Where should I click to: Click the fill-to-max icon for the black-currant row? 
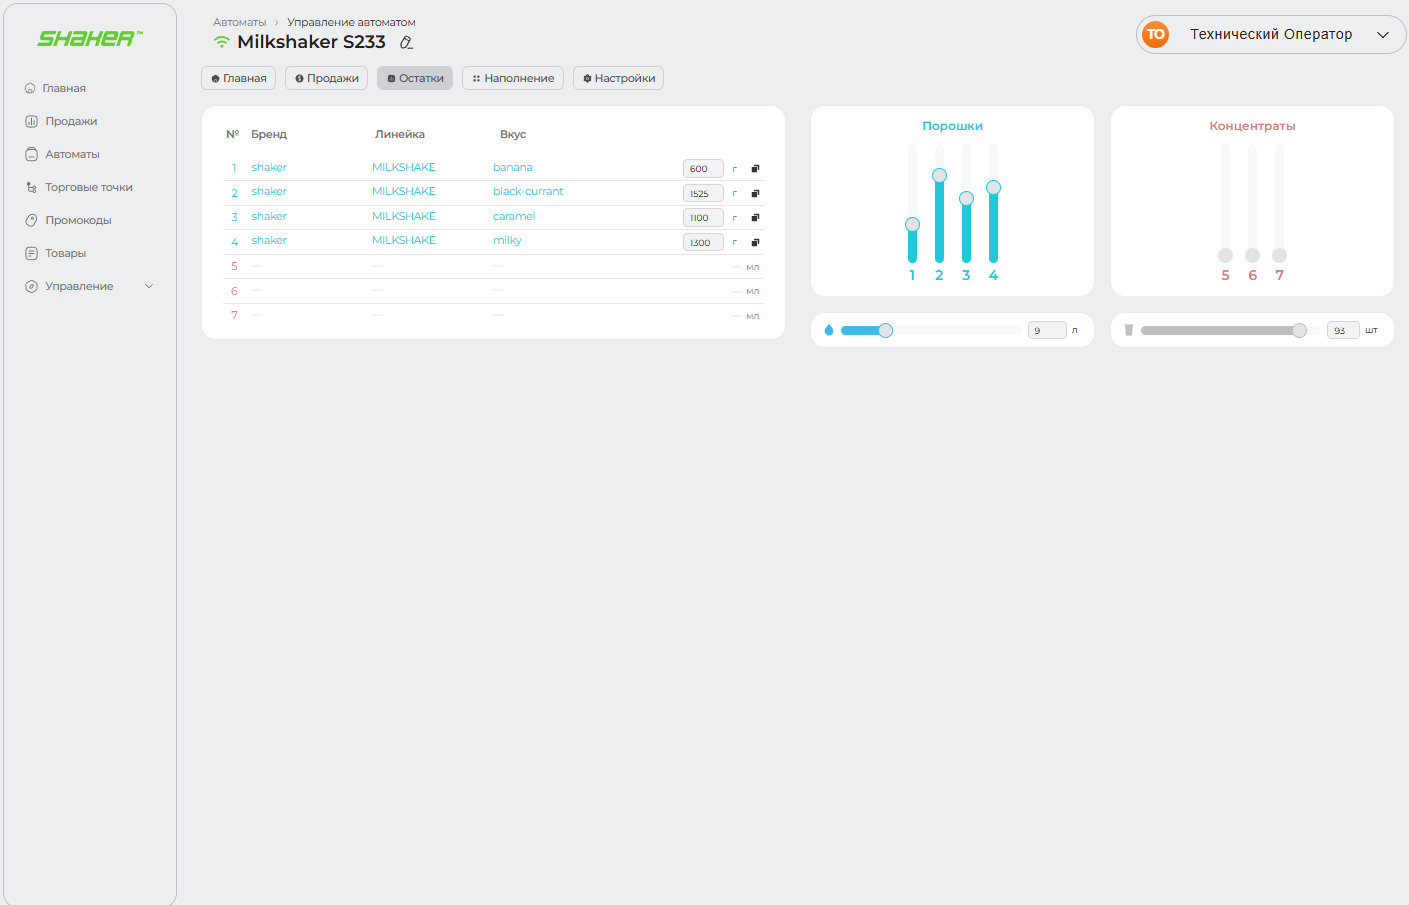[x=755, y=193]
